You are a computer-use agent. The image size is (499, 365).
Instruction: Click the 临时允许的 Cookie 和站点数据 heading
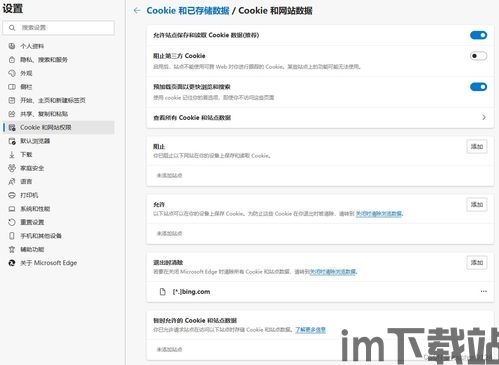pyautogui.click(x=195, y=321)
